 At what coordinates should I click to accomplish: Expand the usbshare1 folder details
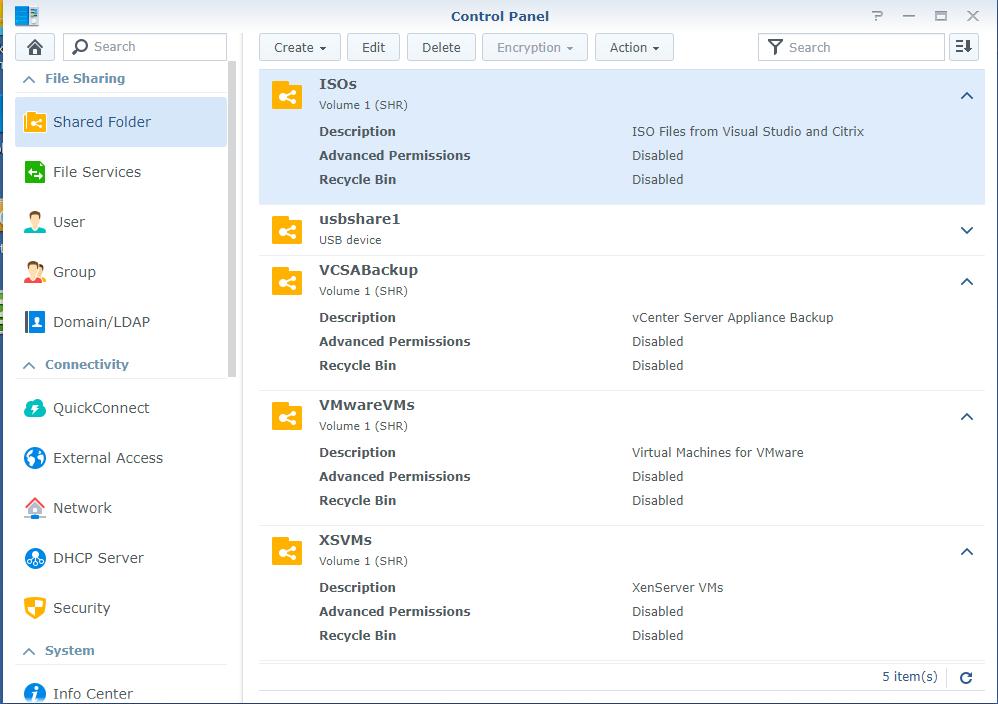click(966, 230)
